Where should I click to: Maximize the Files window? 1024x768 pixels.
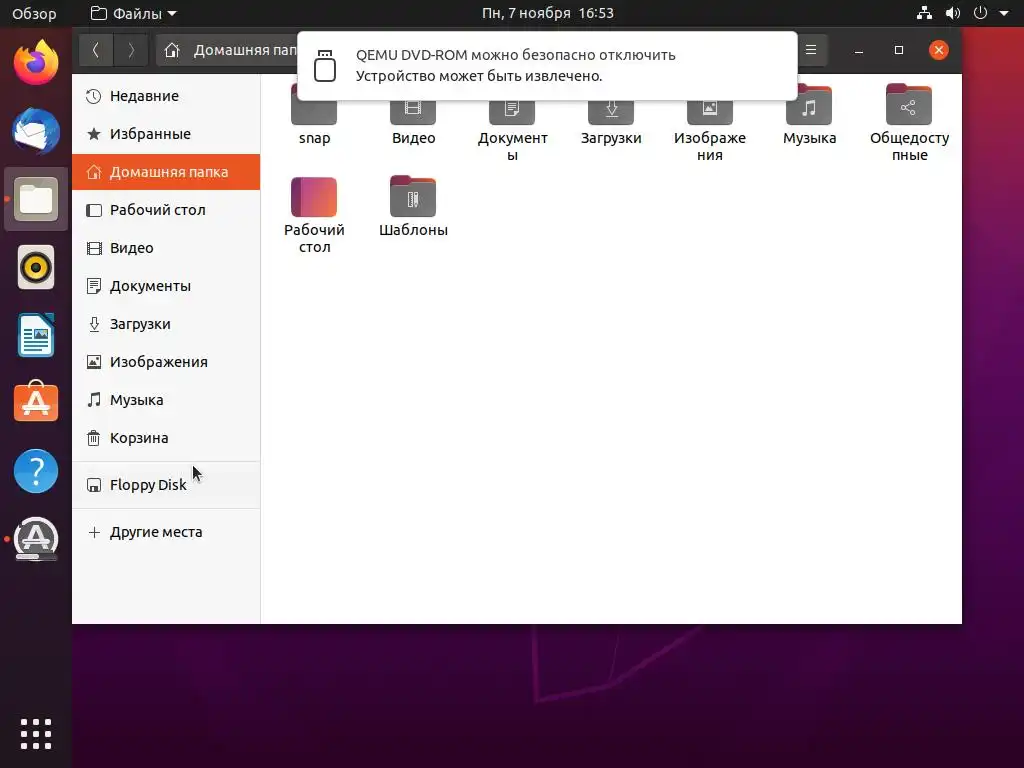(899, 50)
